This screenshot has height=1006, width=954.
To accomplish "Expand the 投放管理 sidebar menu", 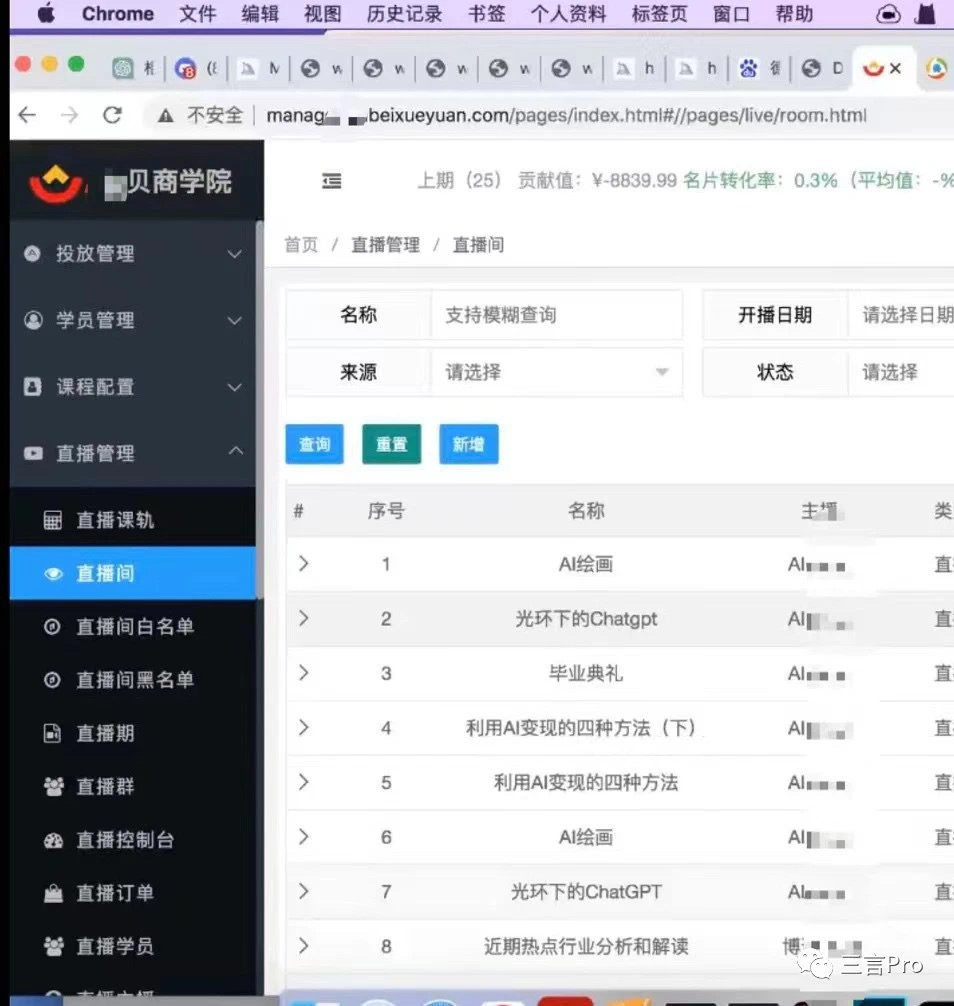I will pyautogui.click(x=132, y=254).
